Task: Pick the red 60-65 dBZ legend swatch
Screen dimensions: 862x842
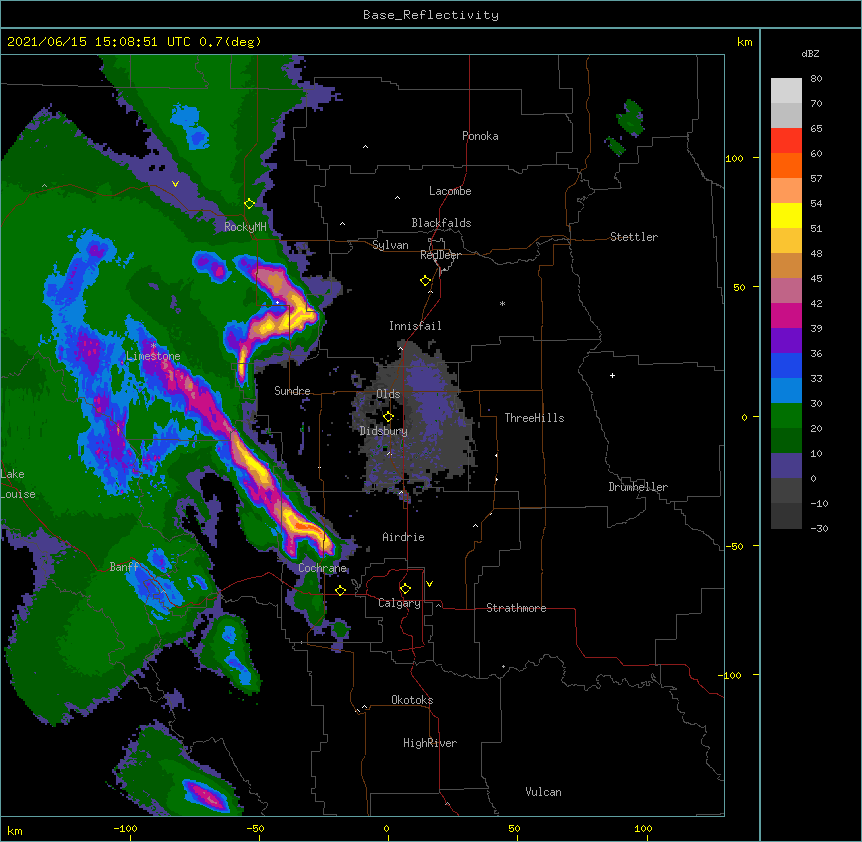Action: pyautogui.click(x=786, y=141)
